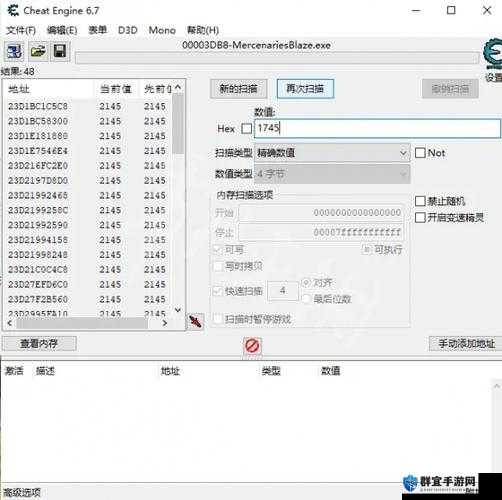502x500 pixels.
Task: Open the process list icon
Action: coord(14,52)
